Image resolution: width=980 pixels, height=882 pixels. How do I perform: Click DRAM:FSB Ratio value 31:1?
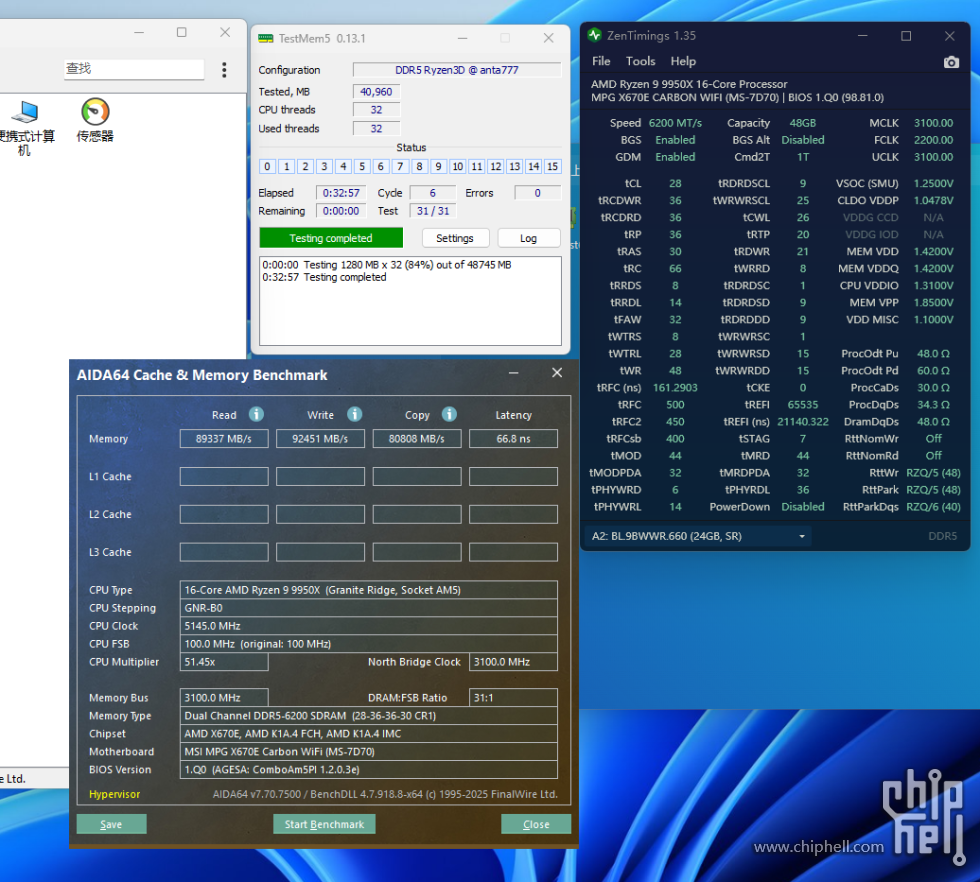click(x=513, y=698)
